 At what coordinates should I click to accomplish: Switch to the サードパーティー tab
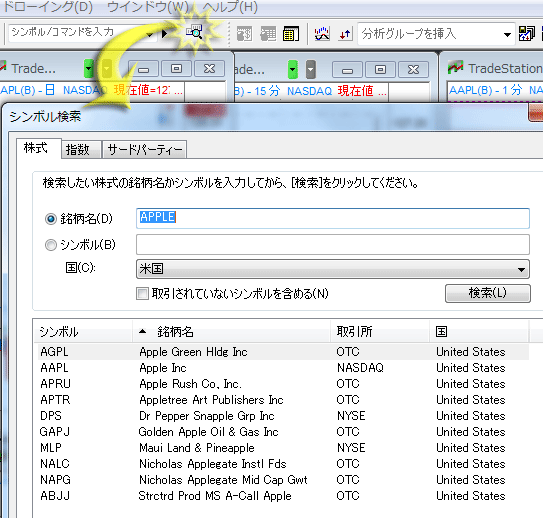coord(145,150)
